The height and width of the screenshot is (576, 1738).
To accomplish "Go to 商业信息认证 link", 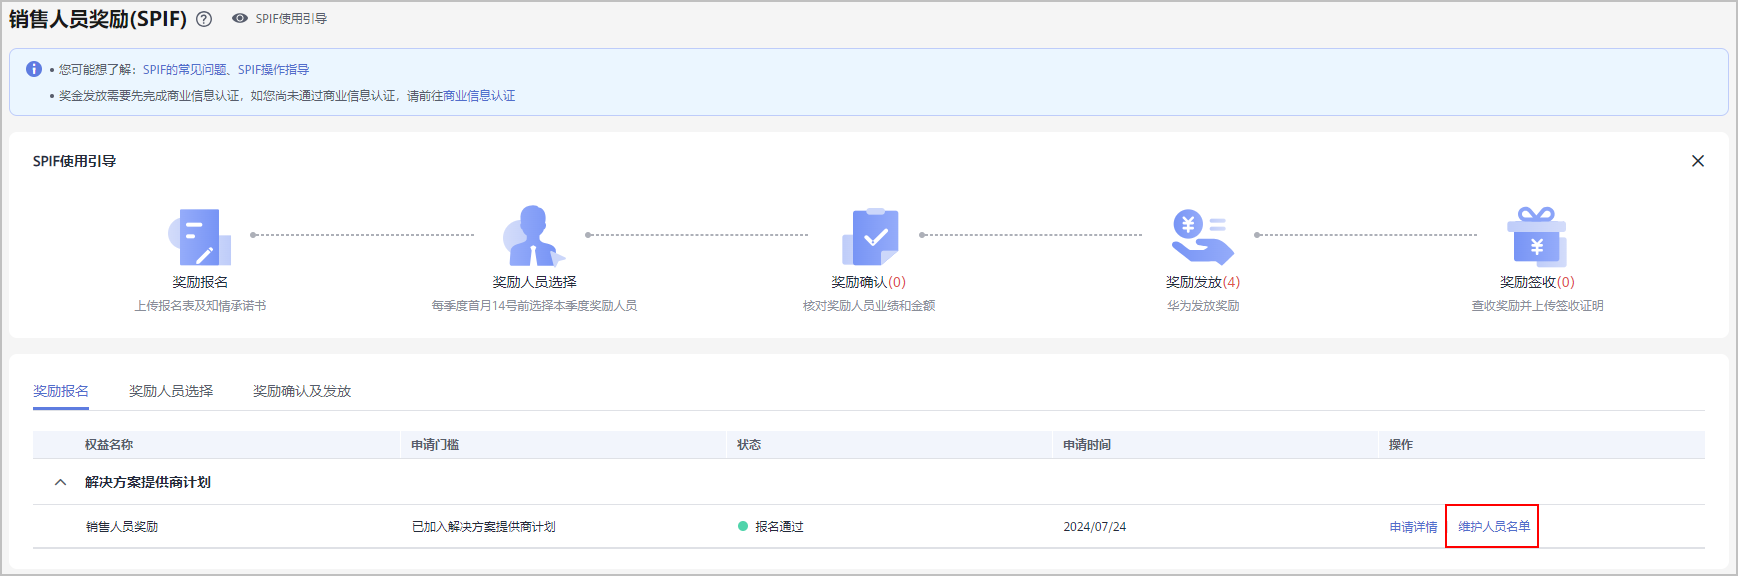I will [479, 96].
